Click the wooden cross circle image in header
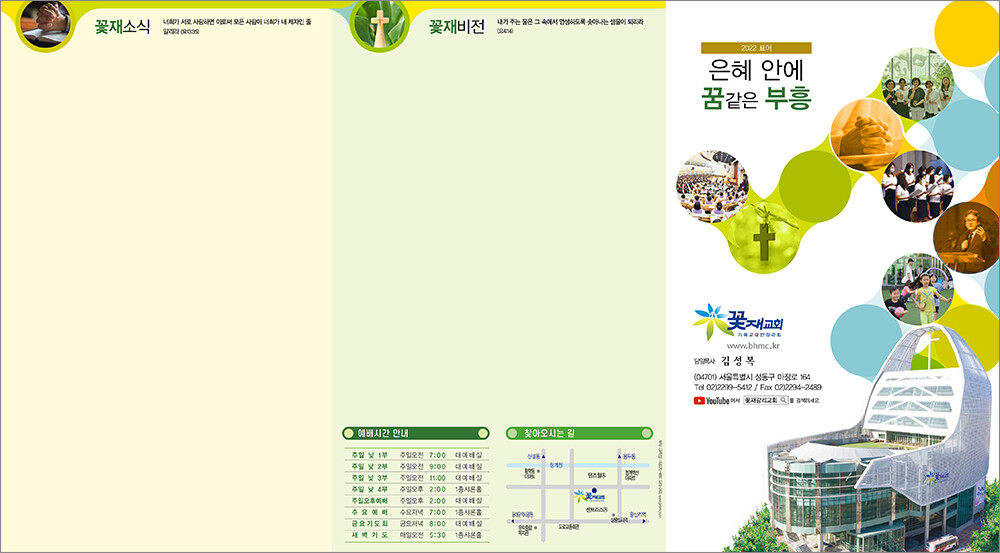The width and height of the screenshot is (1000, 553). click(x=379, y=26)
